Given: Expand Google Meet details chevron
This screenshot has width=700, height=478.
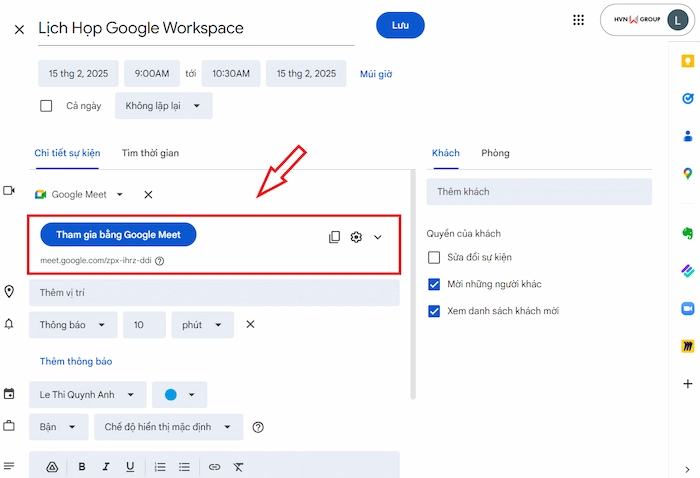Looking at the screenshot, I should pos(378,237).
